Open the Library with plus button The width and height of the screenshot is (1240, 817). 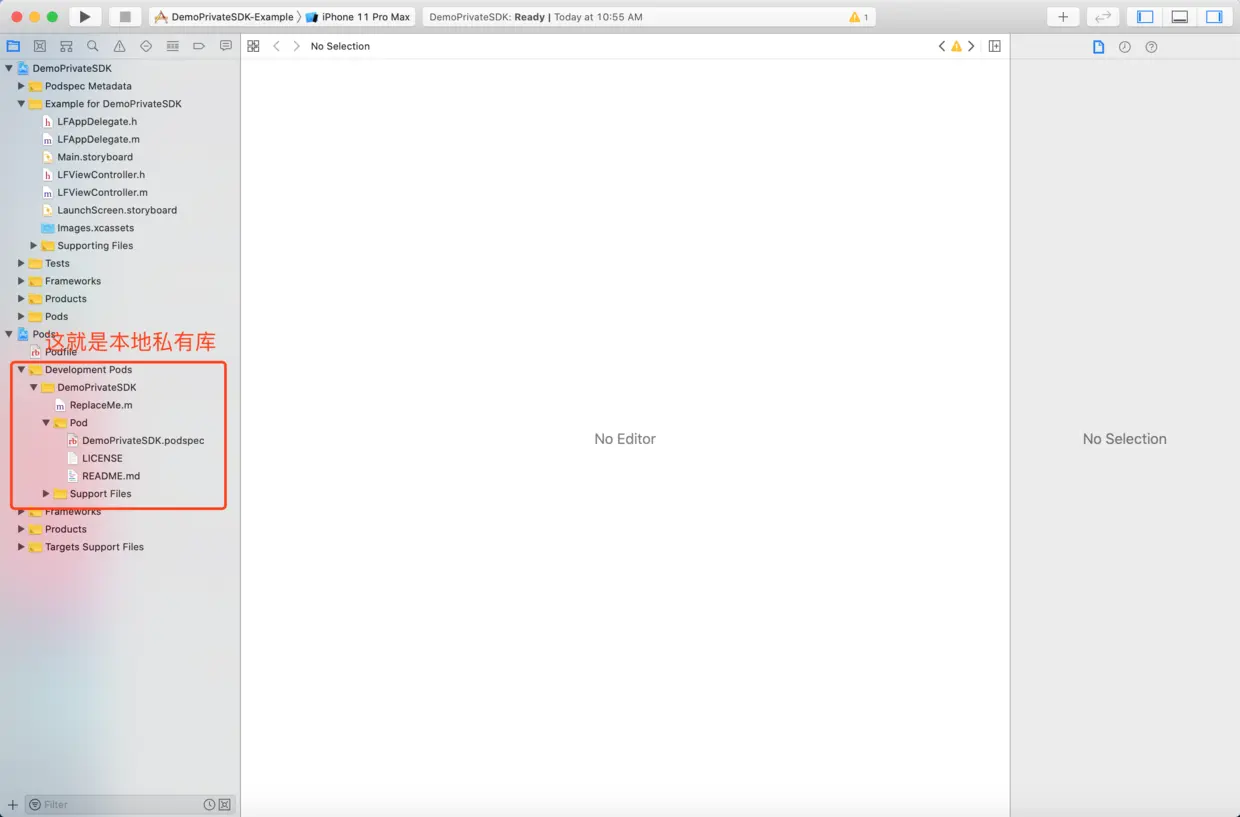tap(1063, 17)
